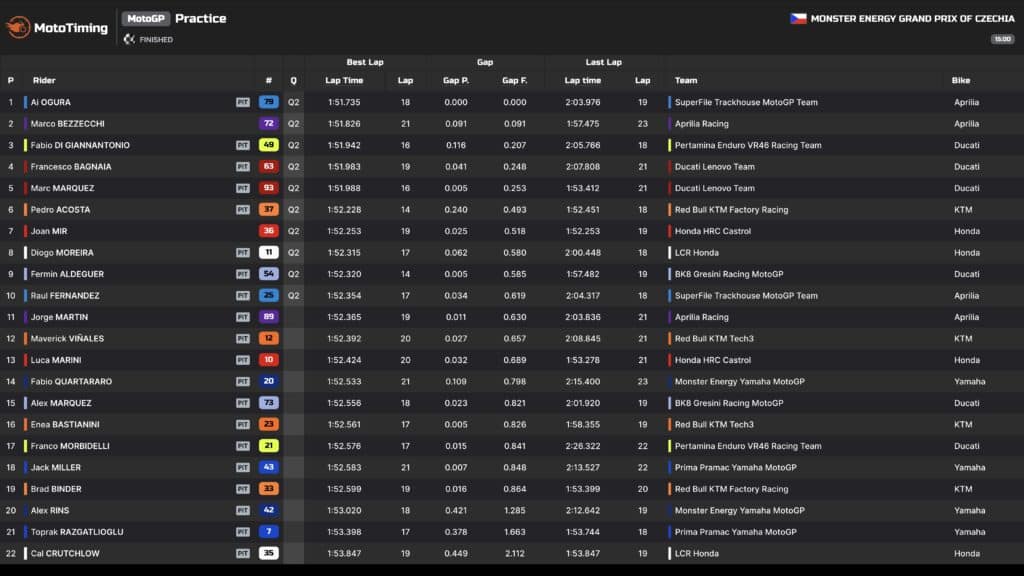This screenshot has width=1024, height=576.
Task: Click the Q column header
Action: [x=293, y=80]
